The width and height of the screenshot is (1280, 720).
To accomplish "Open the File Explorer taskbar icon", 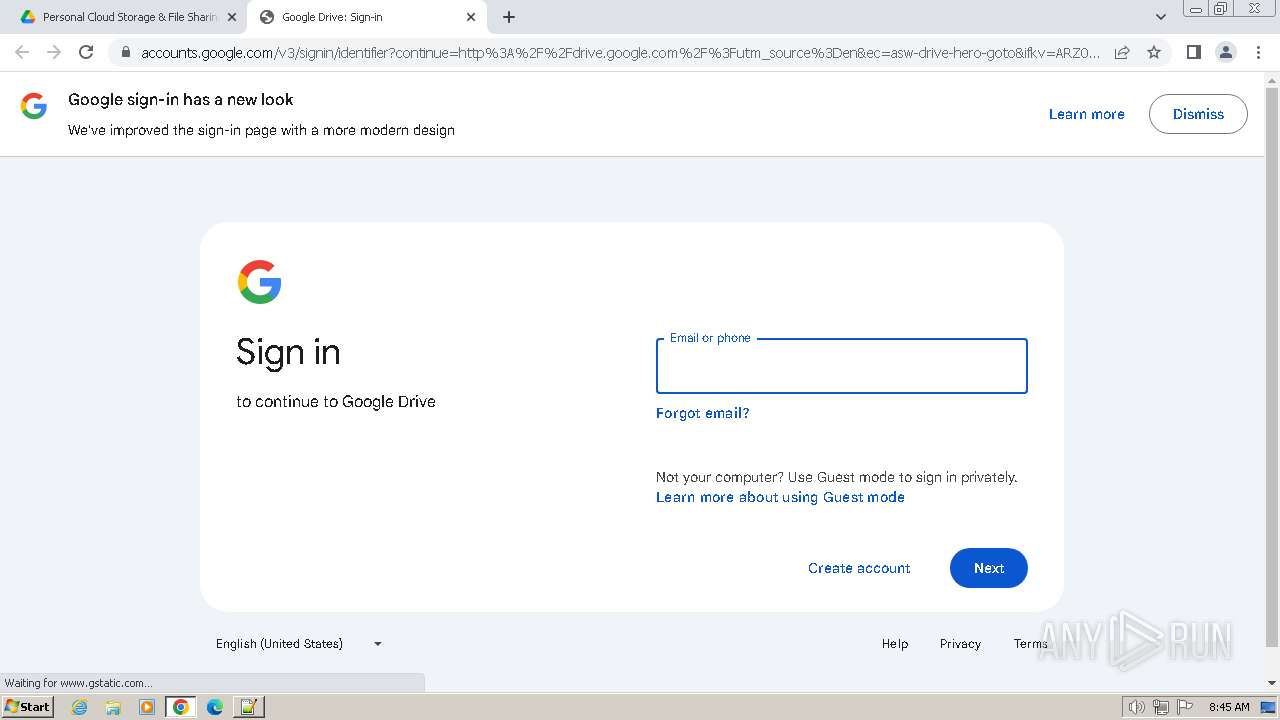I will (x=113, y=707).
